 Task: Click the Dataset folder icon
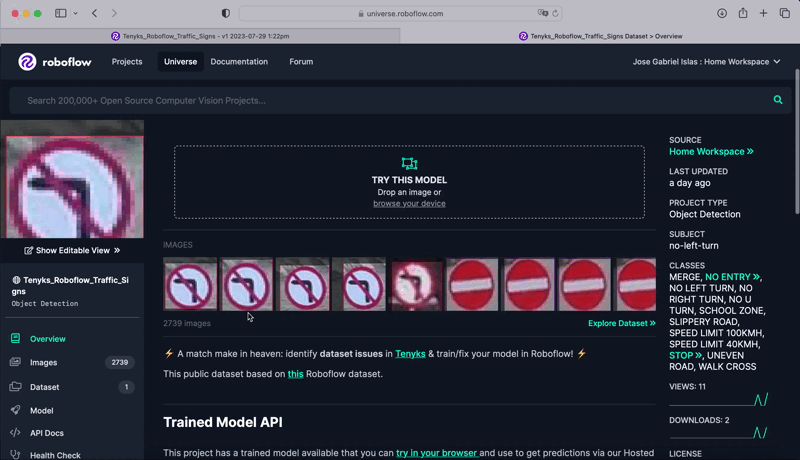pyautogui.click(x=15, y=386)
